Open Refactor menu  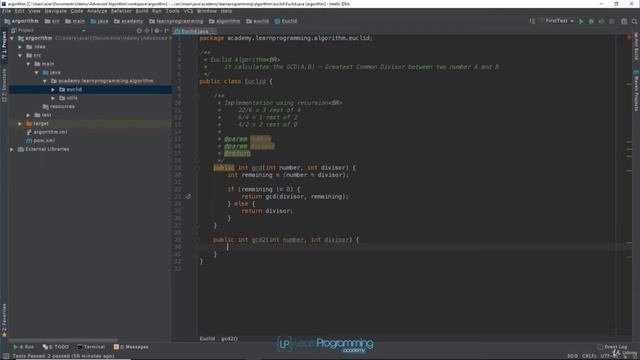pos(121,11)
